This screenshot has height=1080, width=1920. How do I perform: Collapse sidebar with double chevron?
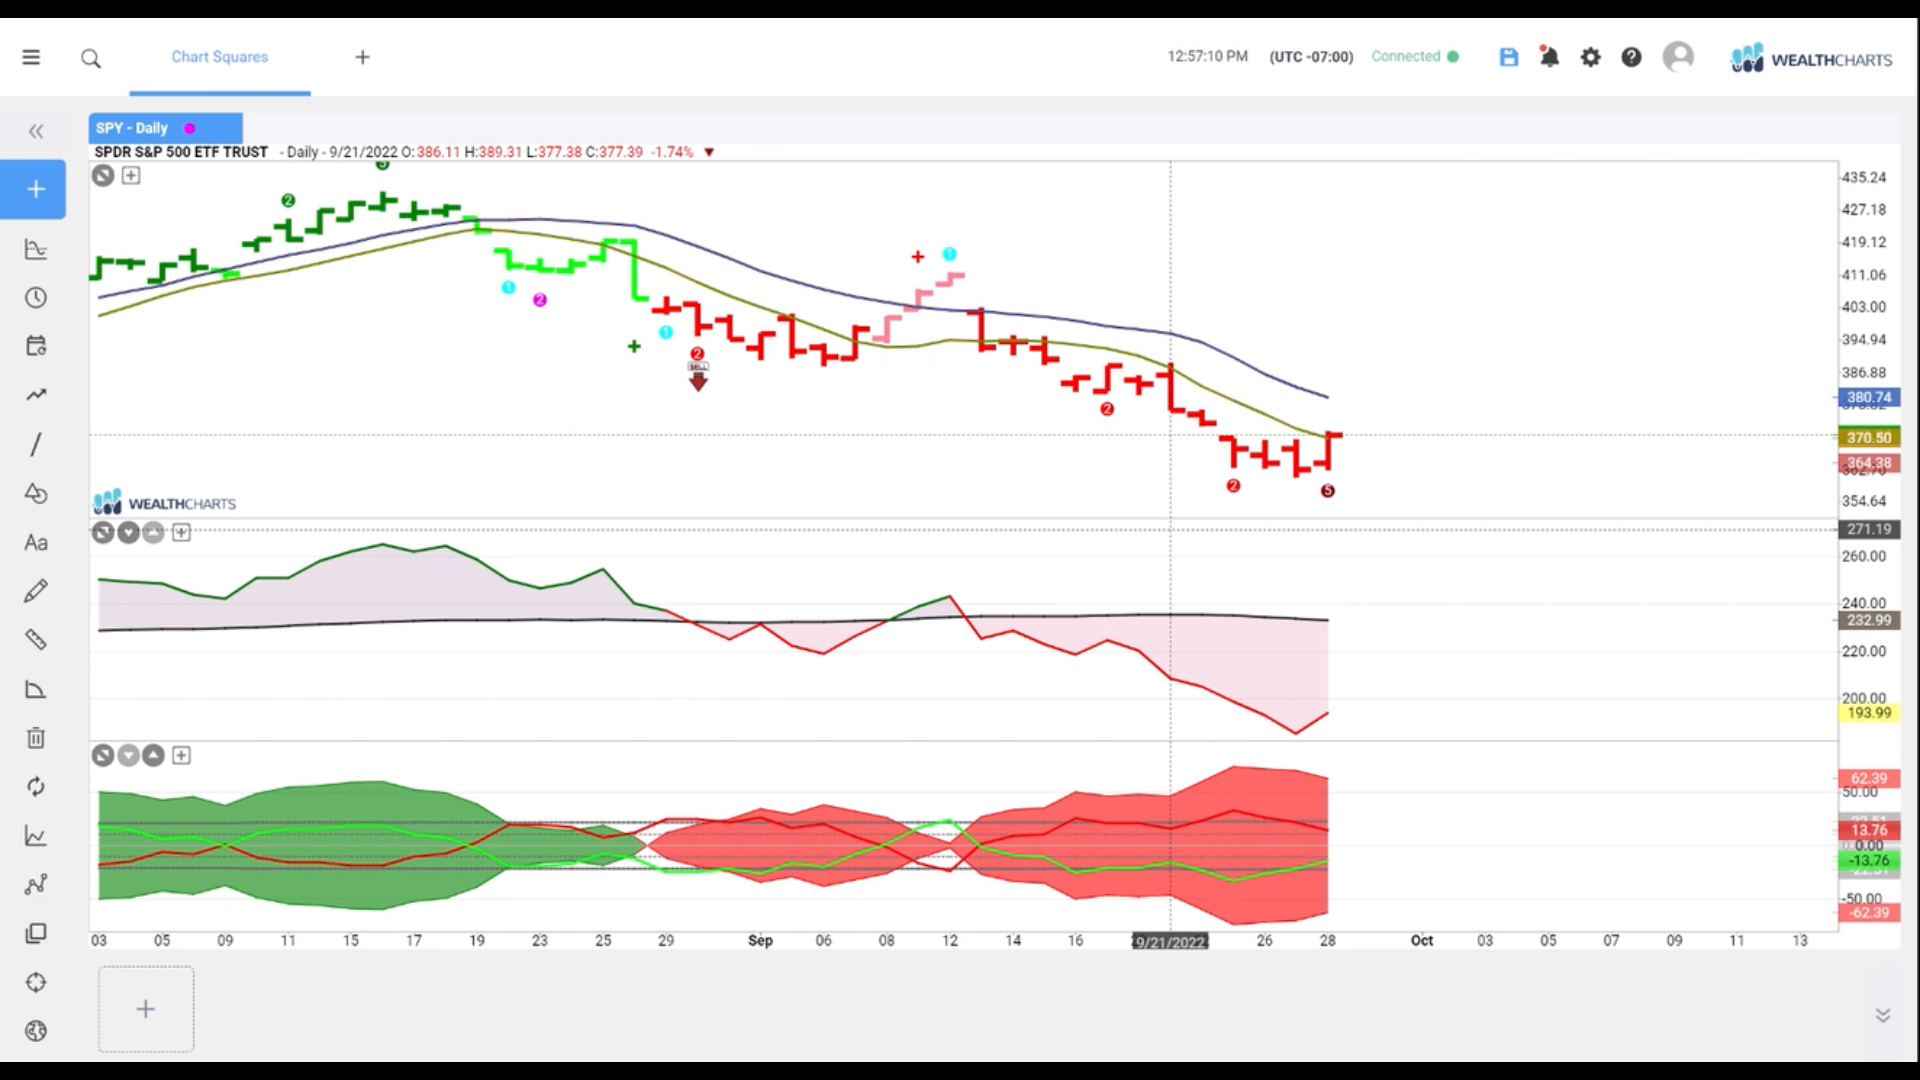(36, 131)
